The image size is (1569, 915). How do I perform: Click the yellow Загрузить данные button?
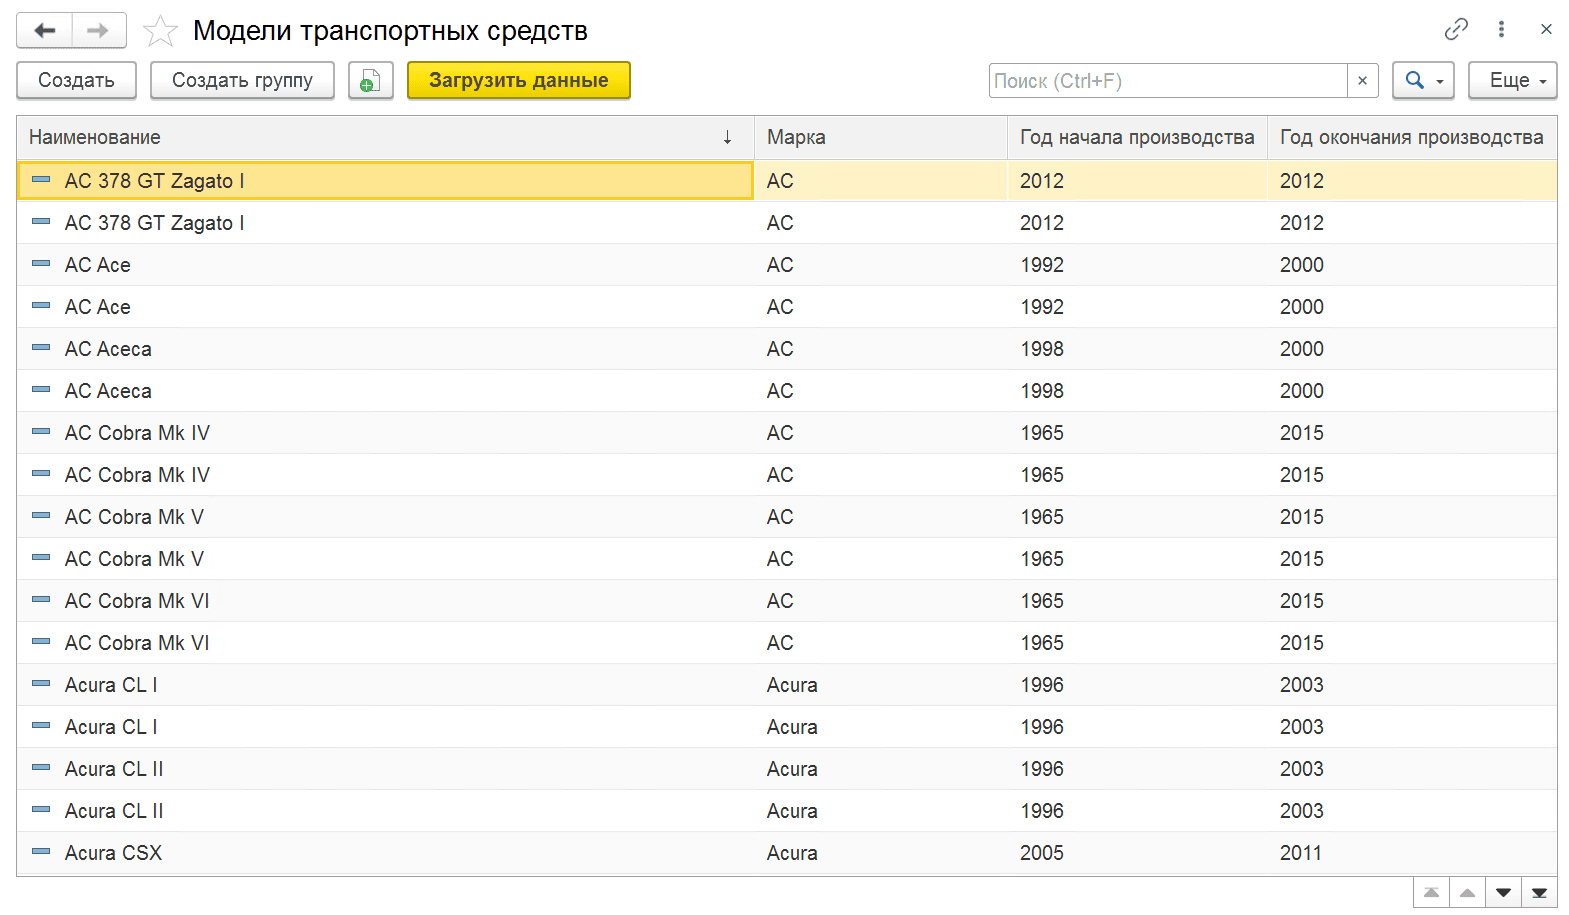click(519, 80)
